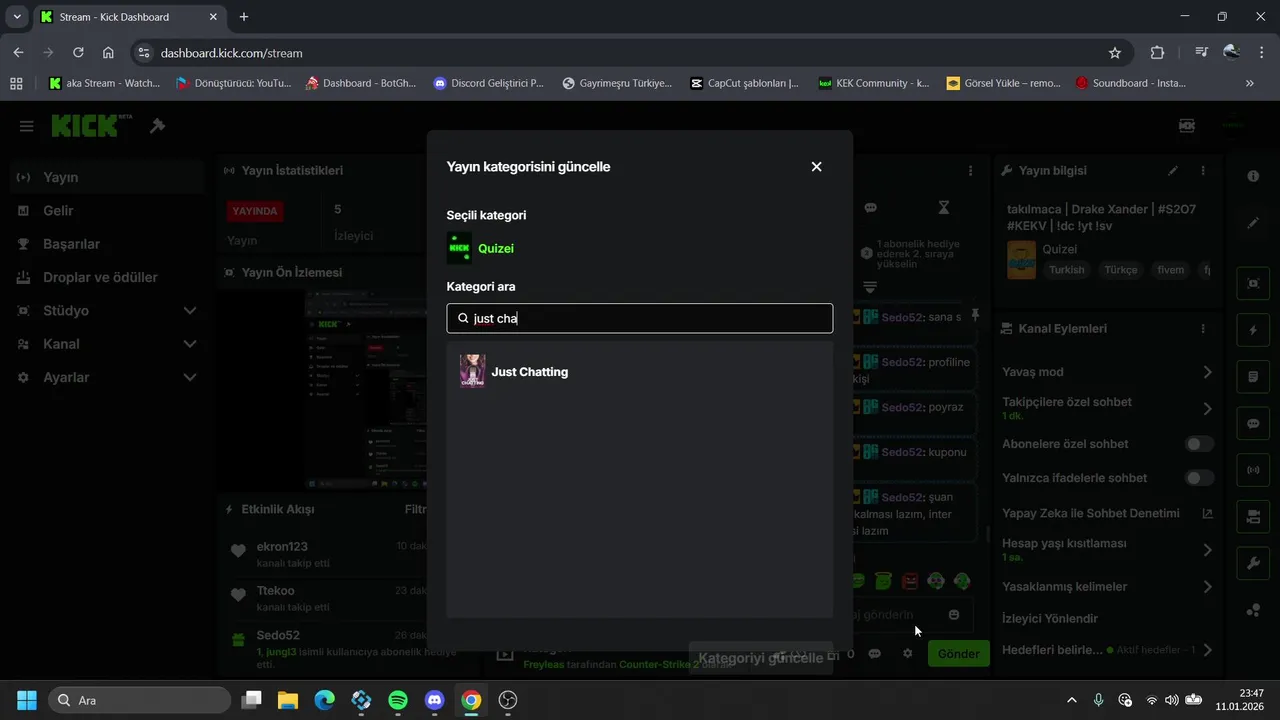The width and height of the screenshot is (1280, 720).
Task: Click the stream preview thumbnail
Action: tap(365, 389)
